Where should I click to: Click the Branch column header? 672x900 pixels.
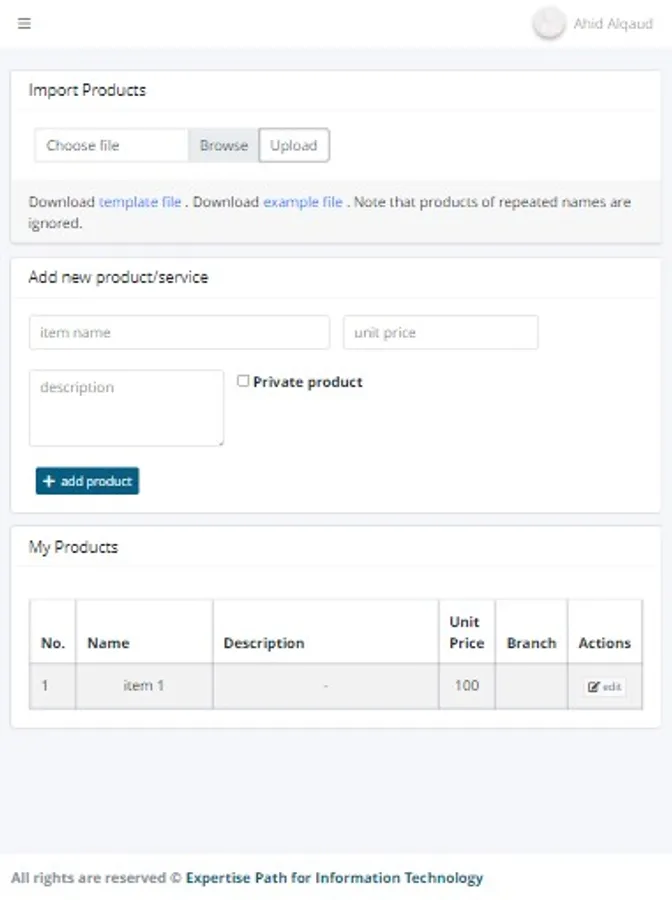pos(531,643)
